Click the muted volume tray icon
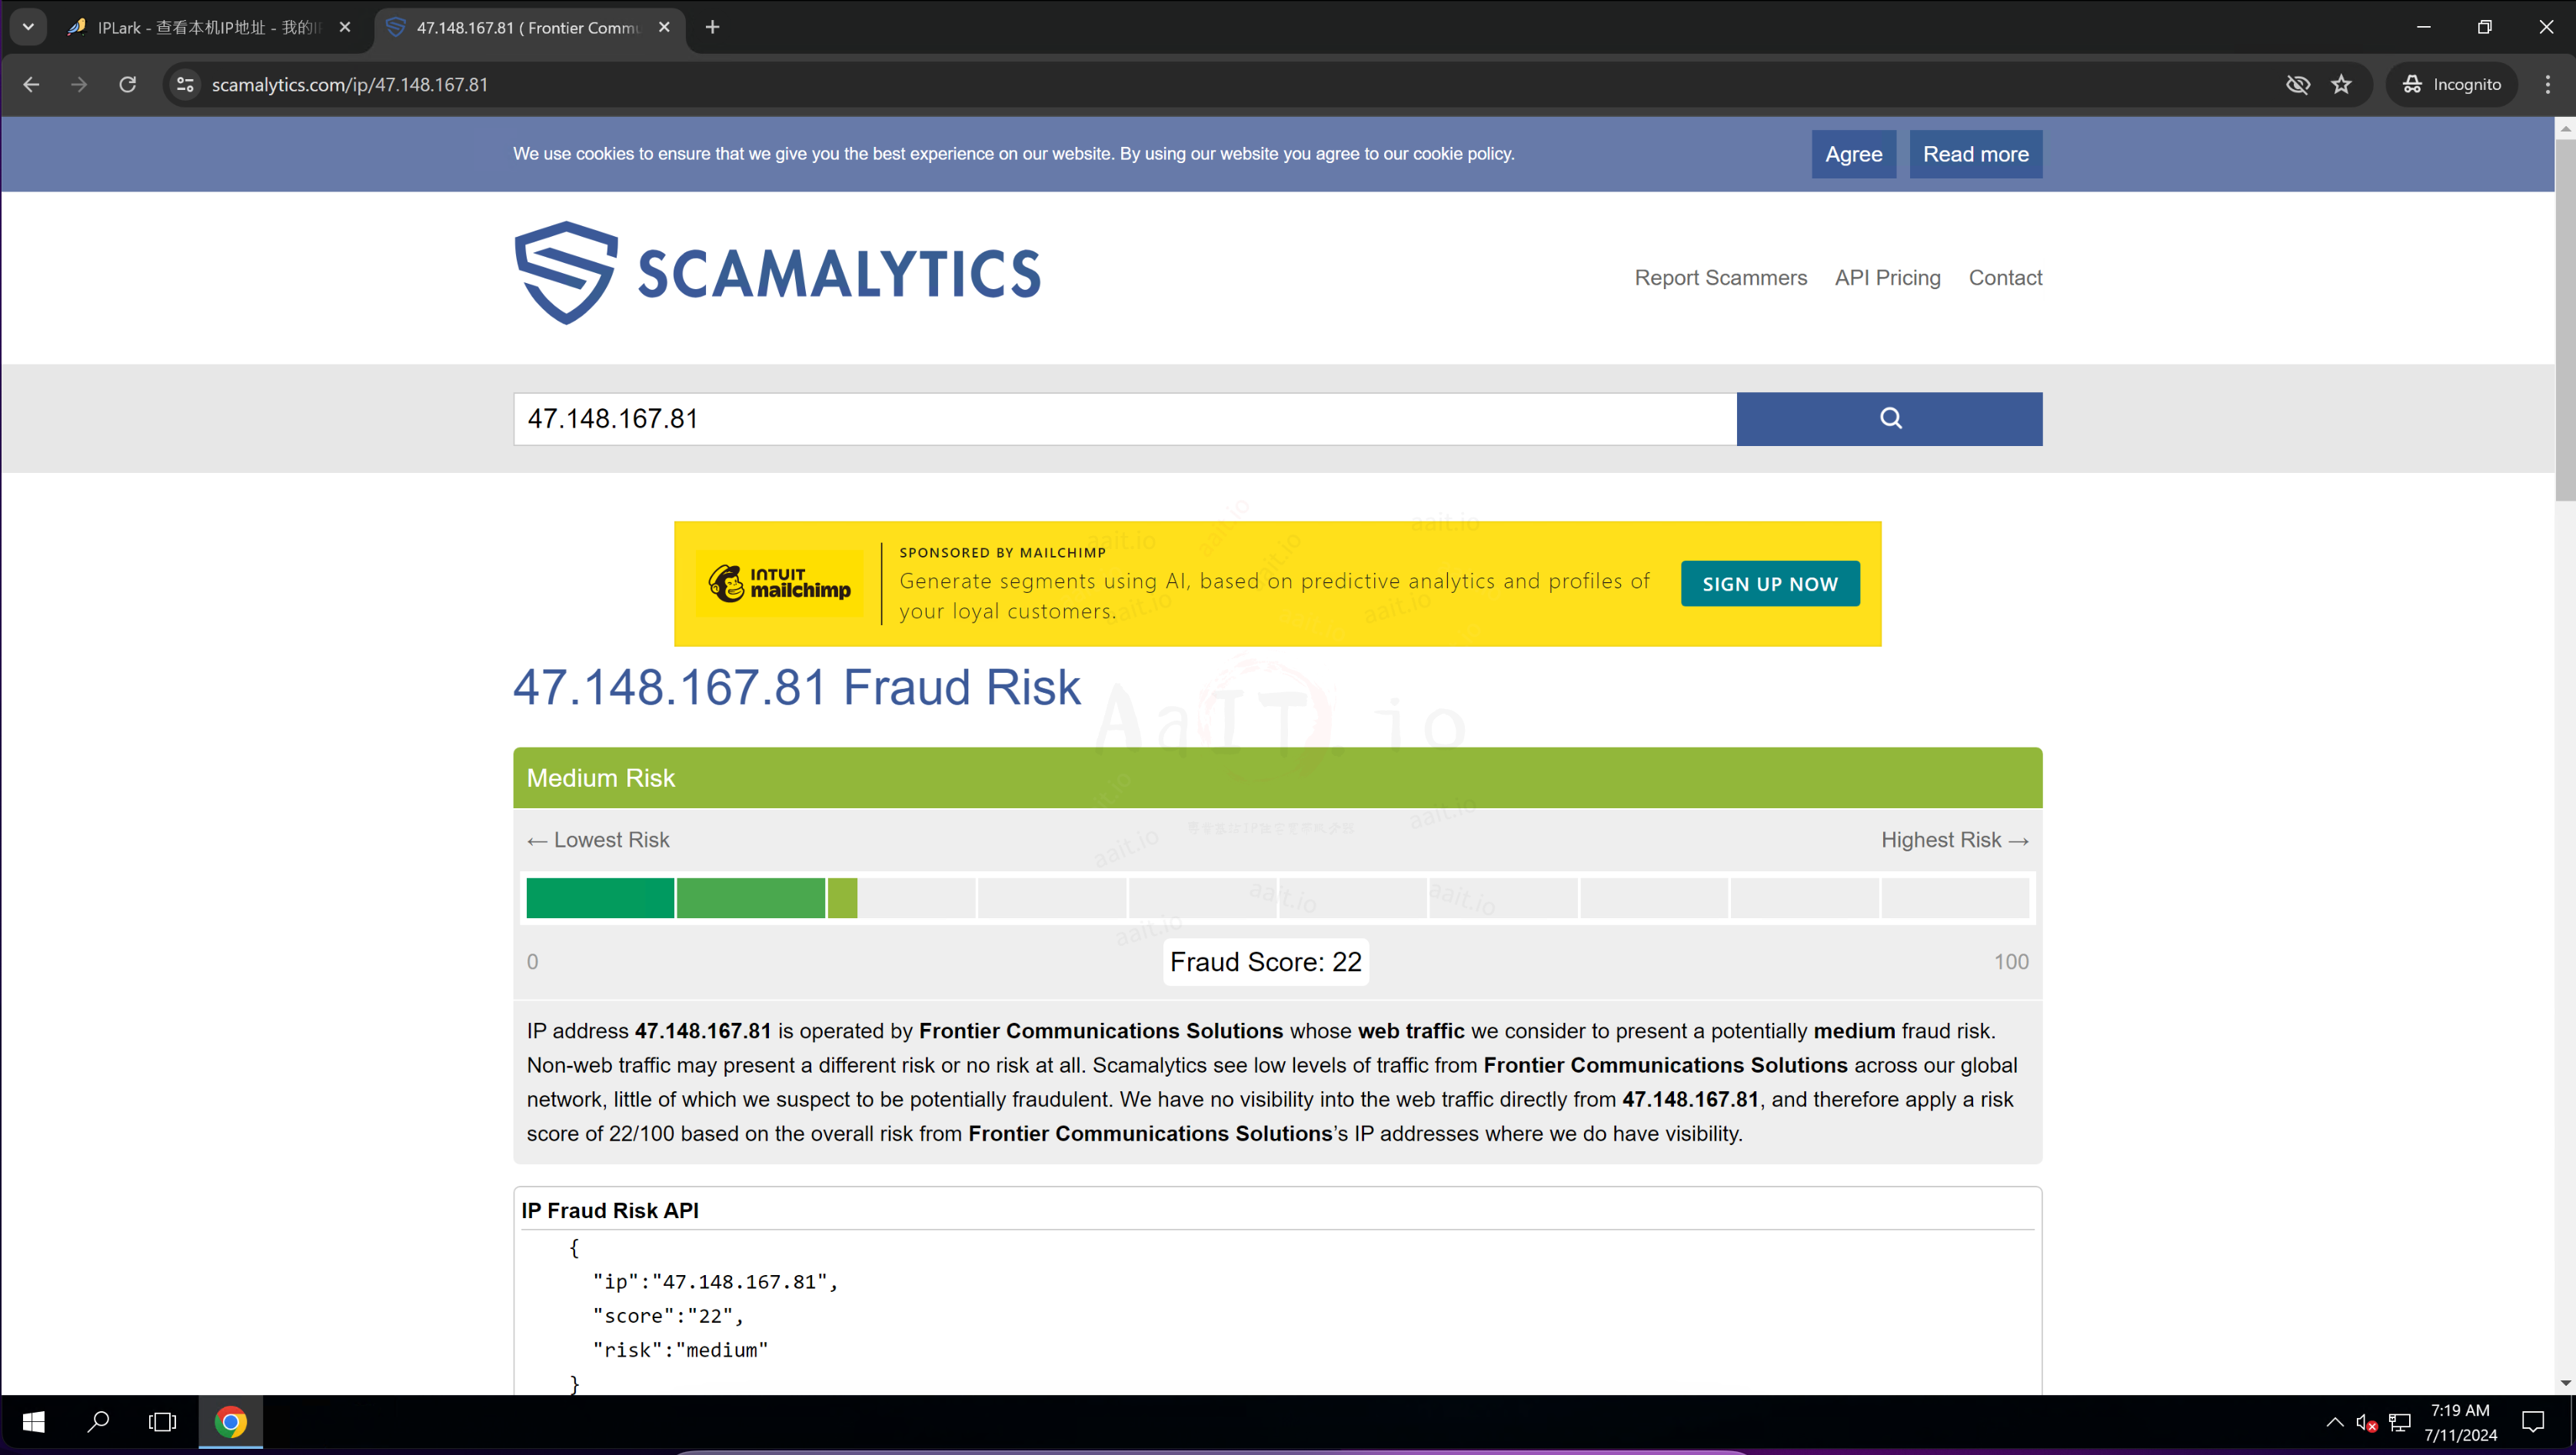Image resolution: width=2576 pixels, height=1455 pixels. (2367, 1422)
